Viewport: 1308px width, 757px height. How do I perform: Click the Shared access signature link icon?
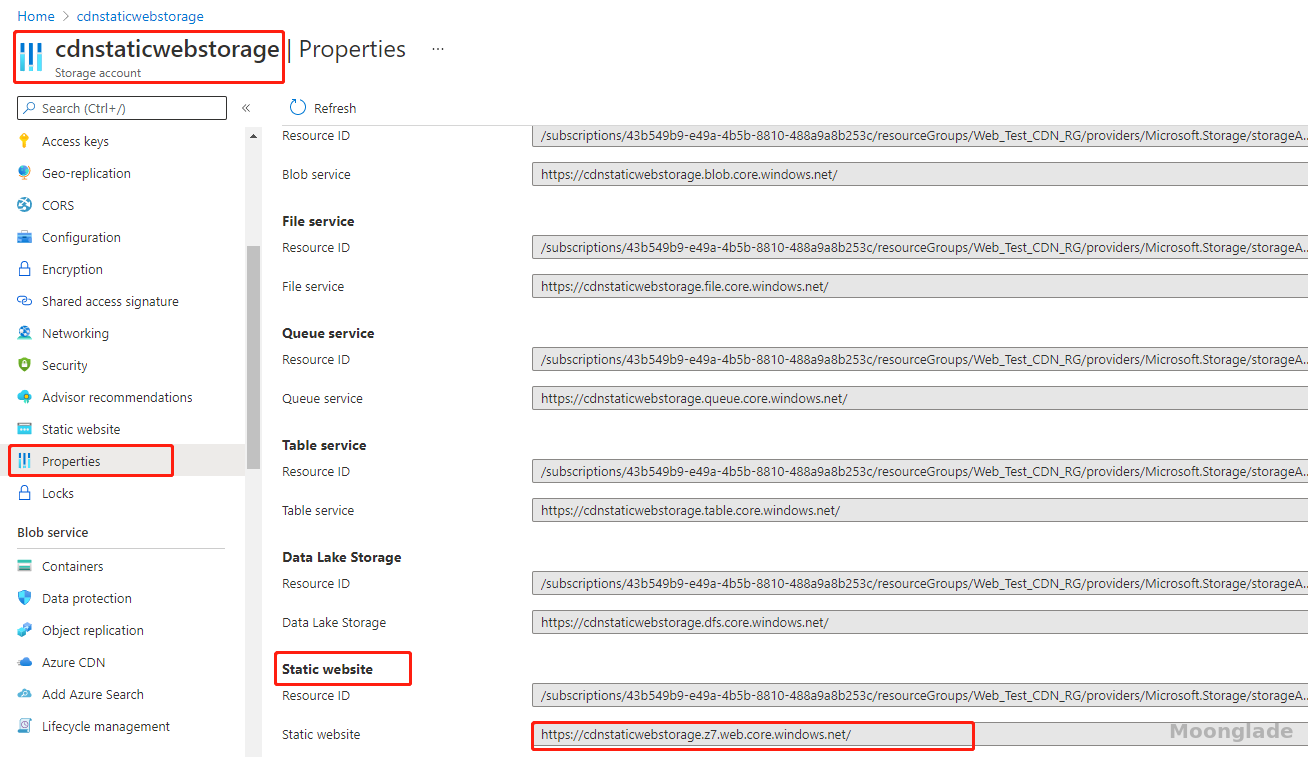point(25,301)
